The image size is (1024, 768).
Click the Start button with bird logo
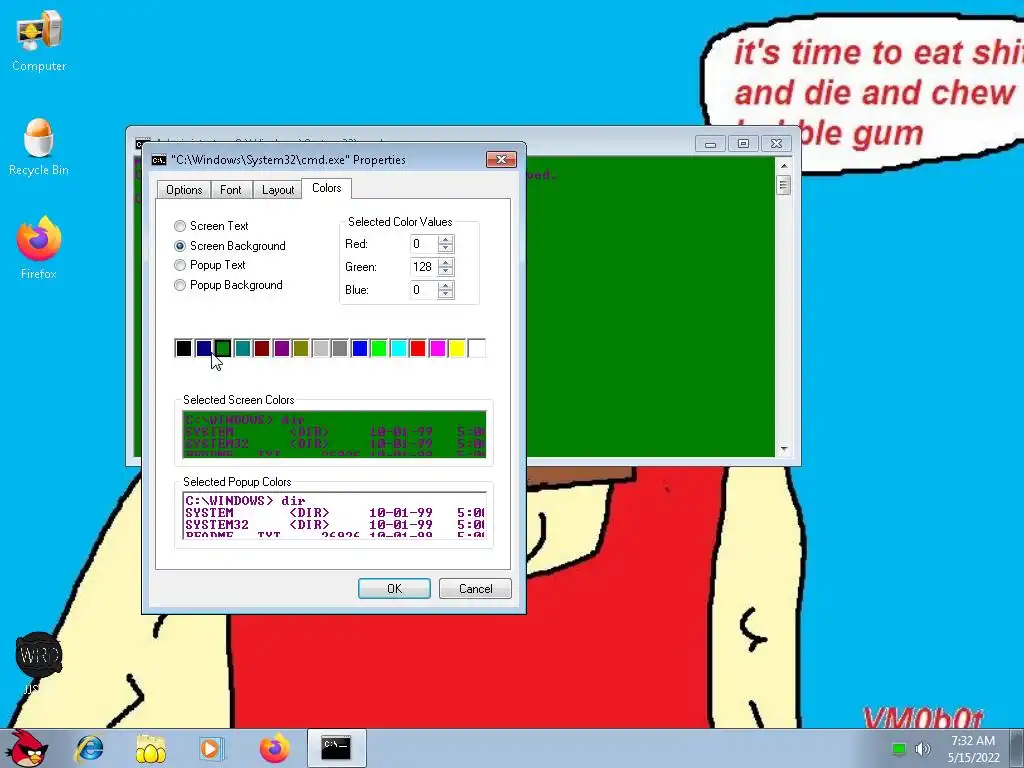pos(27,748)
